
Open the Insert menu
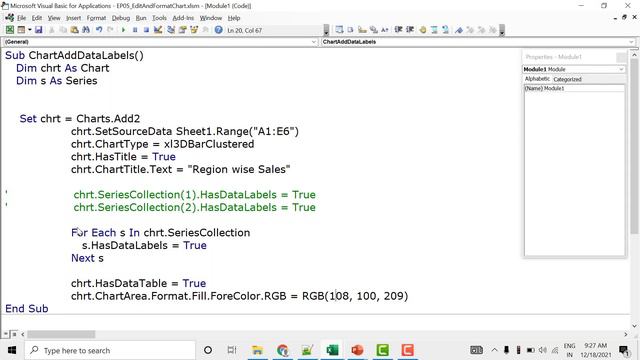73,18
